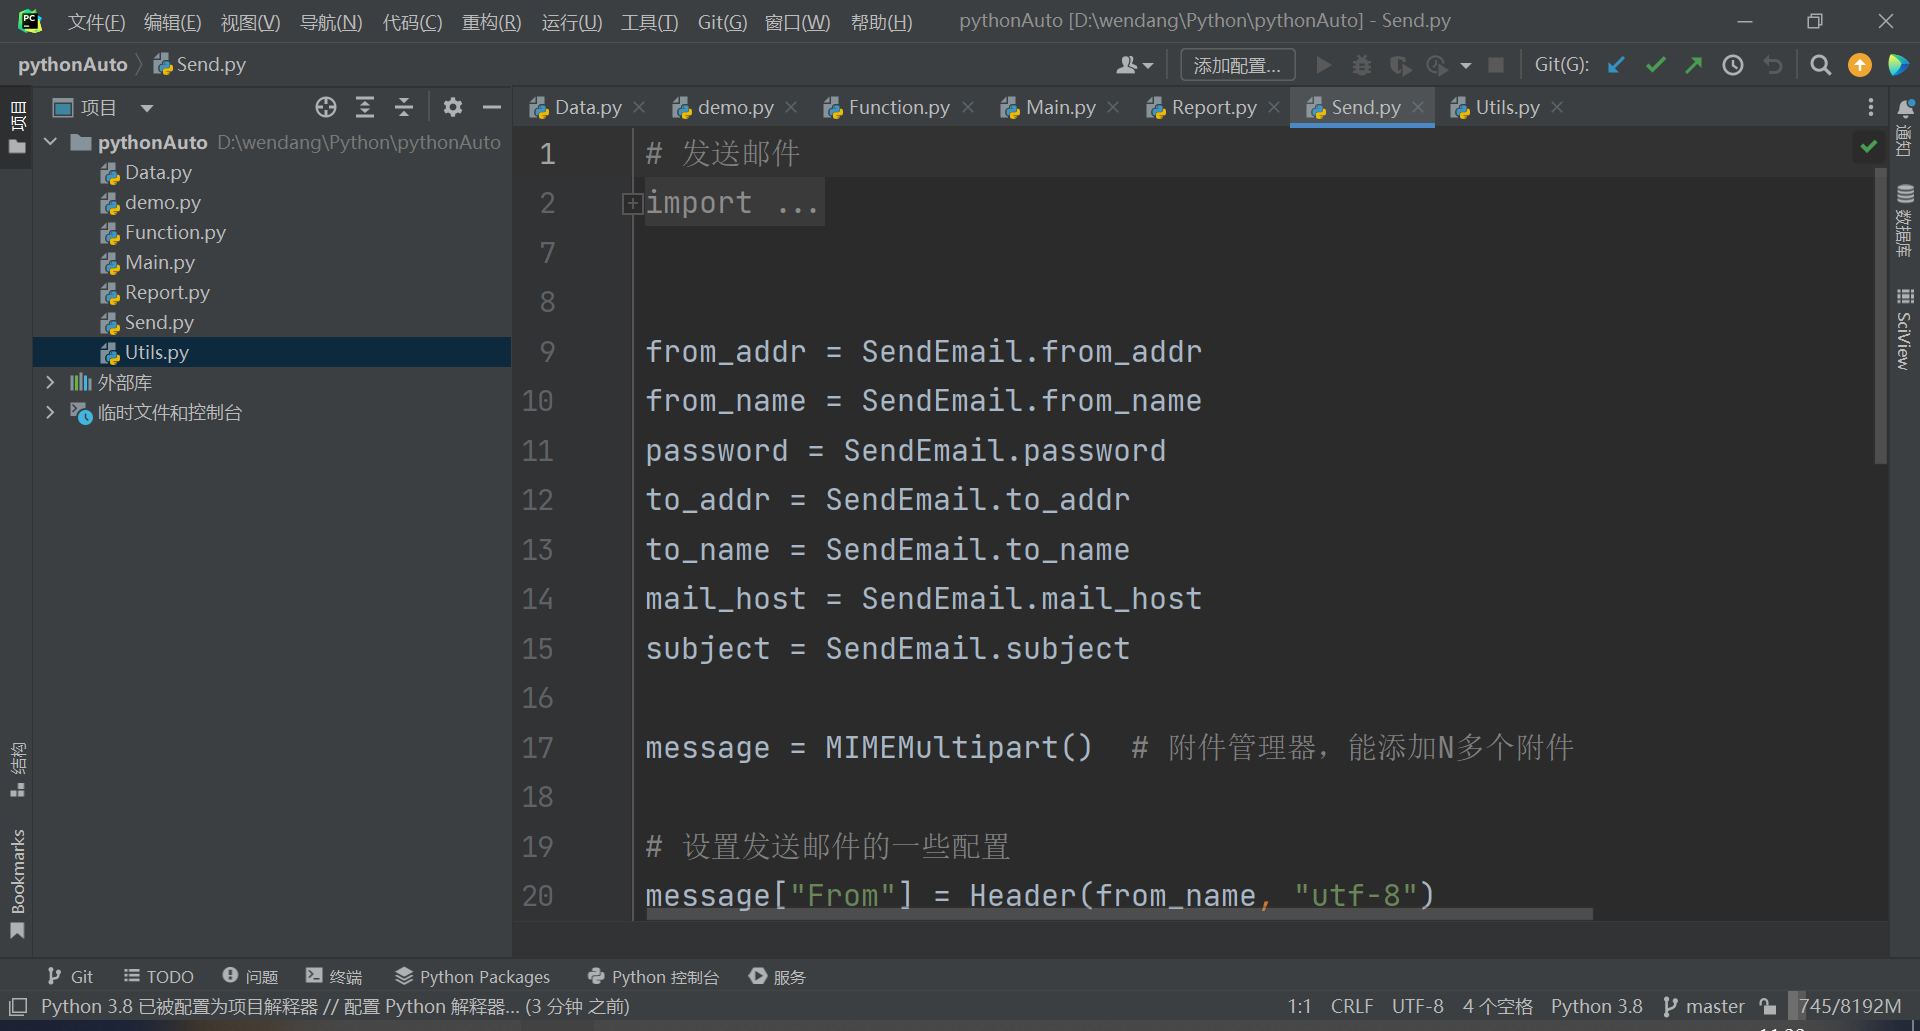This screenshot has width=1920, height=1031.
Task: Close the demo.py tab
Action: pyautogui.click(x=791, y=107)
